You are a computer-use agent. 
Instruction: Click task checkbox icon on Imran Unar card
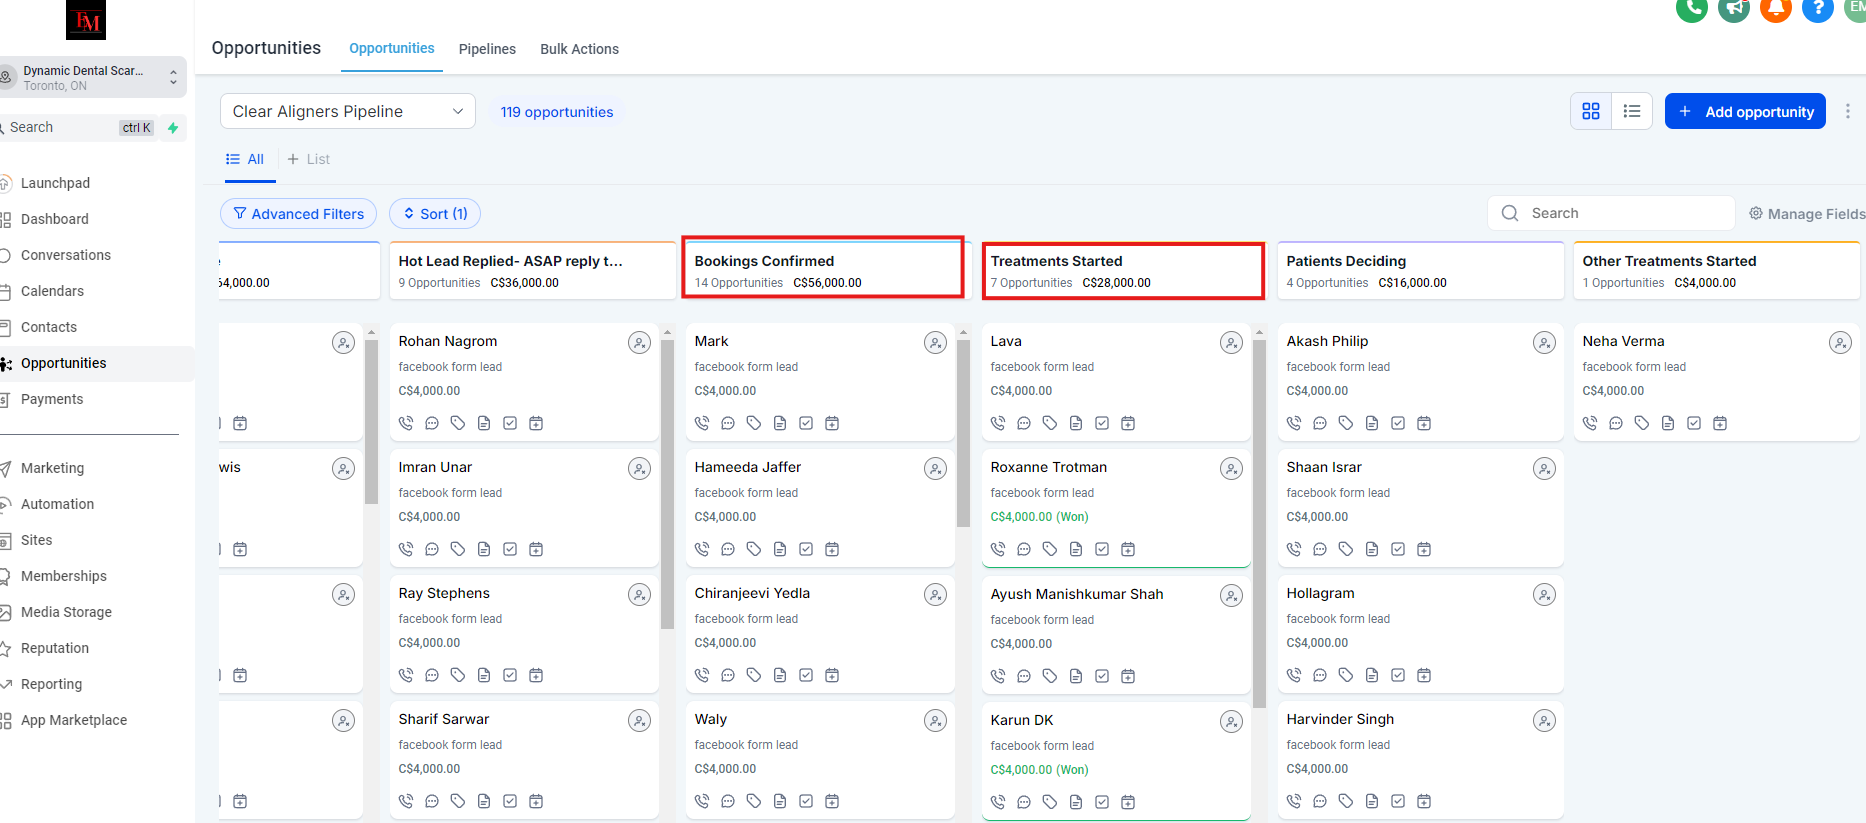point(510,549)
